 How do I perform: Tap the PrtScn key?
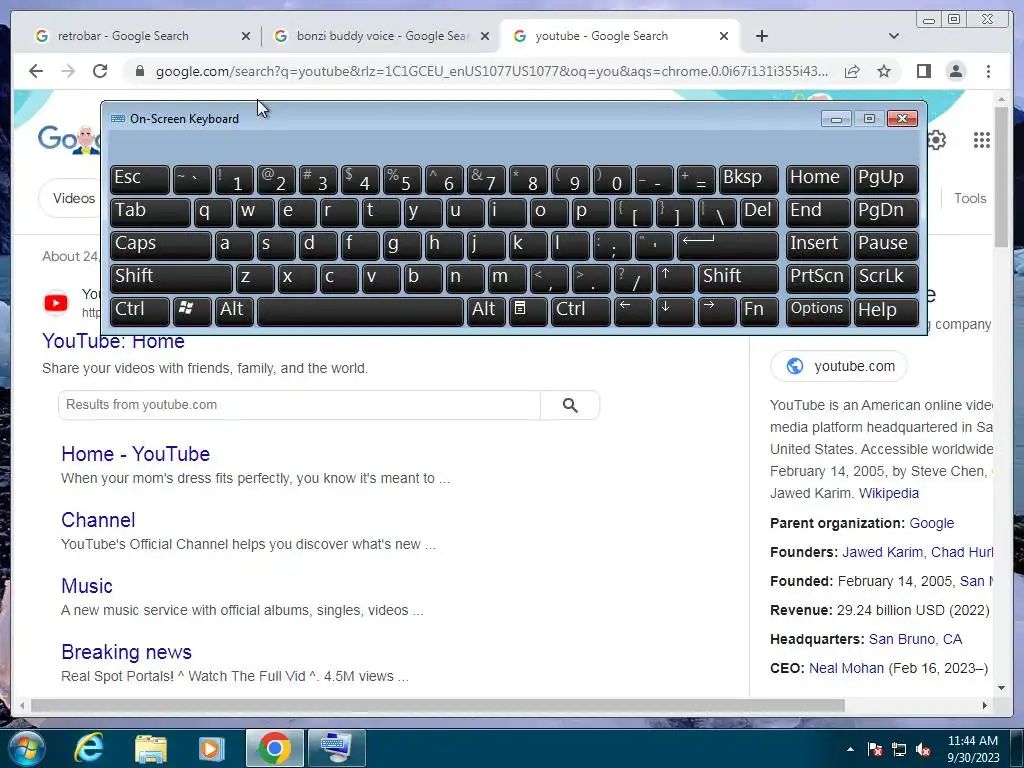tap(818, 278)
